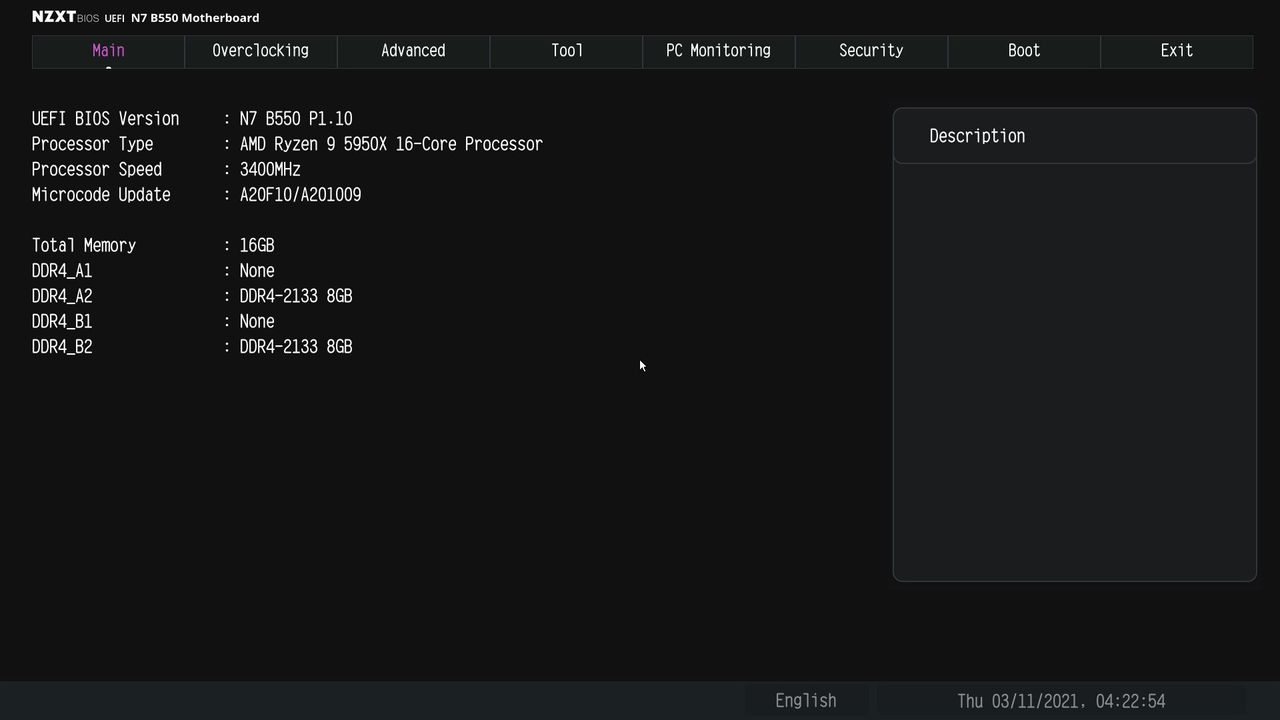Go to the Advanced tab

[413, 51]
